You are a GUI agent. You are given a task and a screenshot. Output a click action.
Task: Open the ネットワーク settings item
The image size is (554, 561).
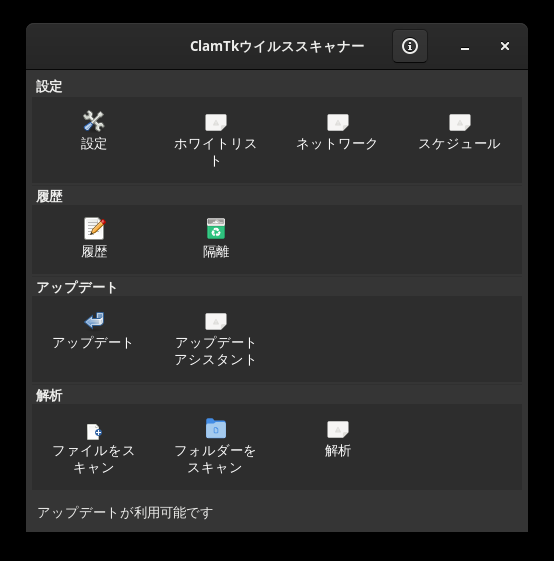coord(337,123)
